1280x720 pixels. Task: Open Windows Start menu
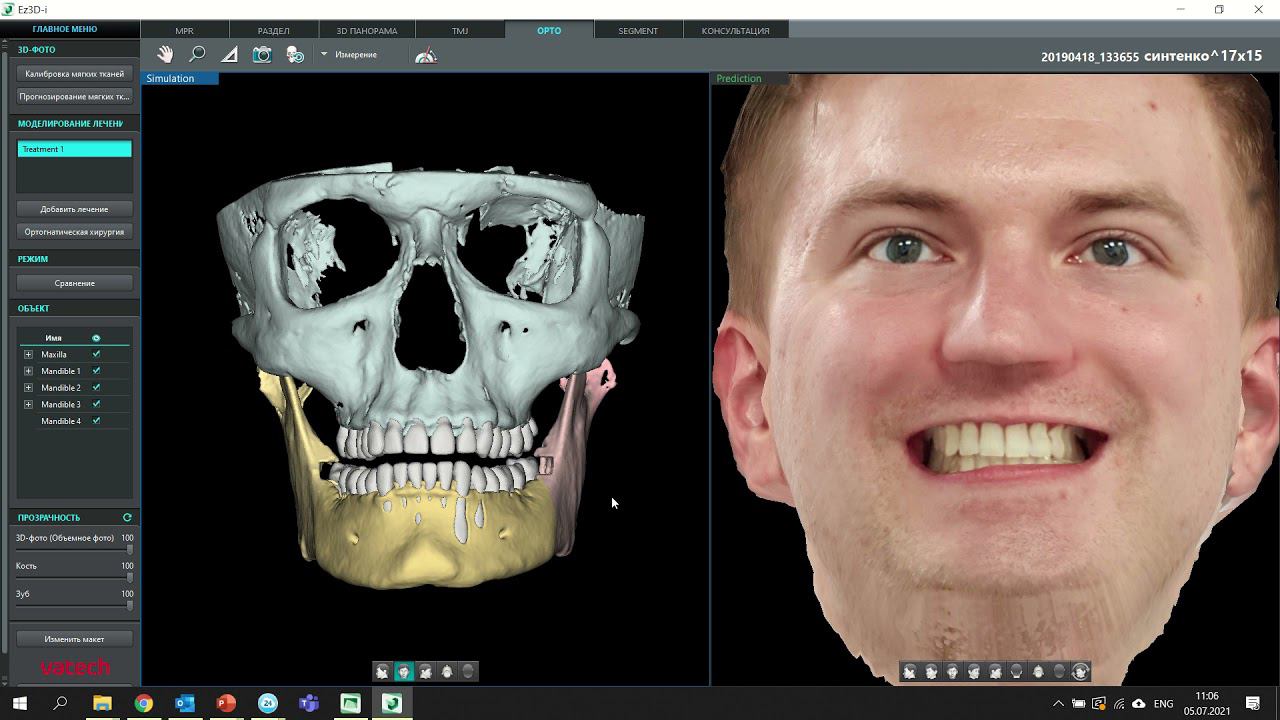[x=19, y=703]
